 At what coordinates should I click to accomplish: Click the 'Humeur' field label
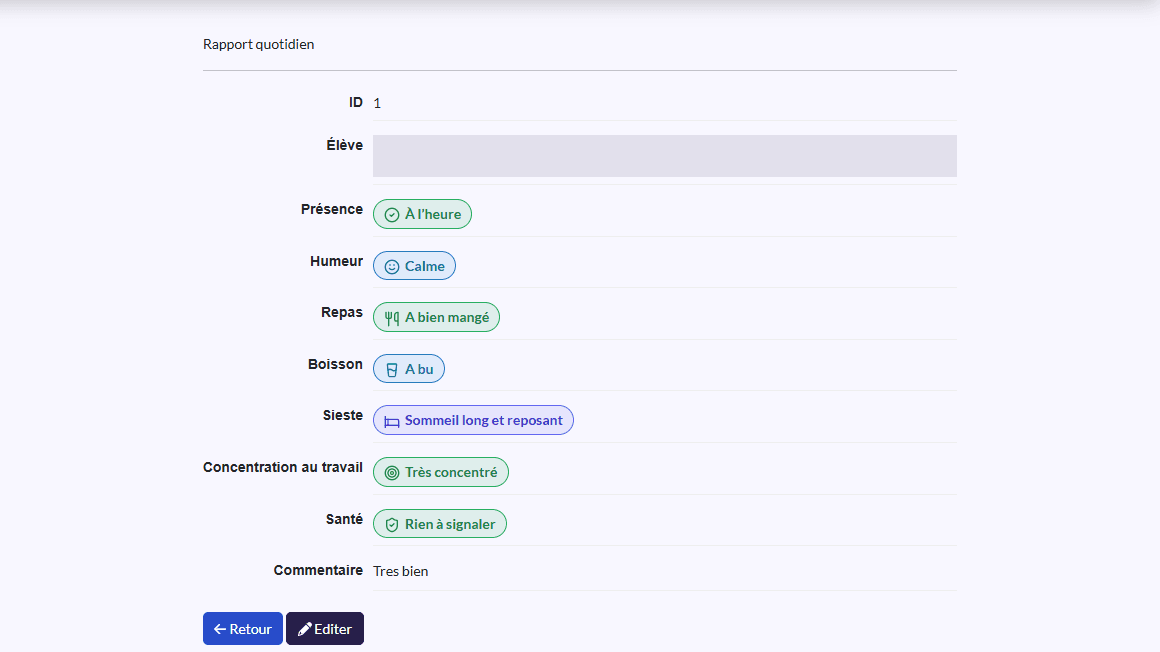(x=337, y=261)
